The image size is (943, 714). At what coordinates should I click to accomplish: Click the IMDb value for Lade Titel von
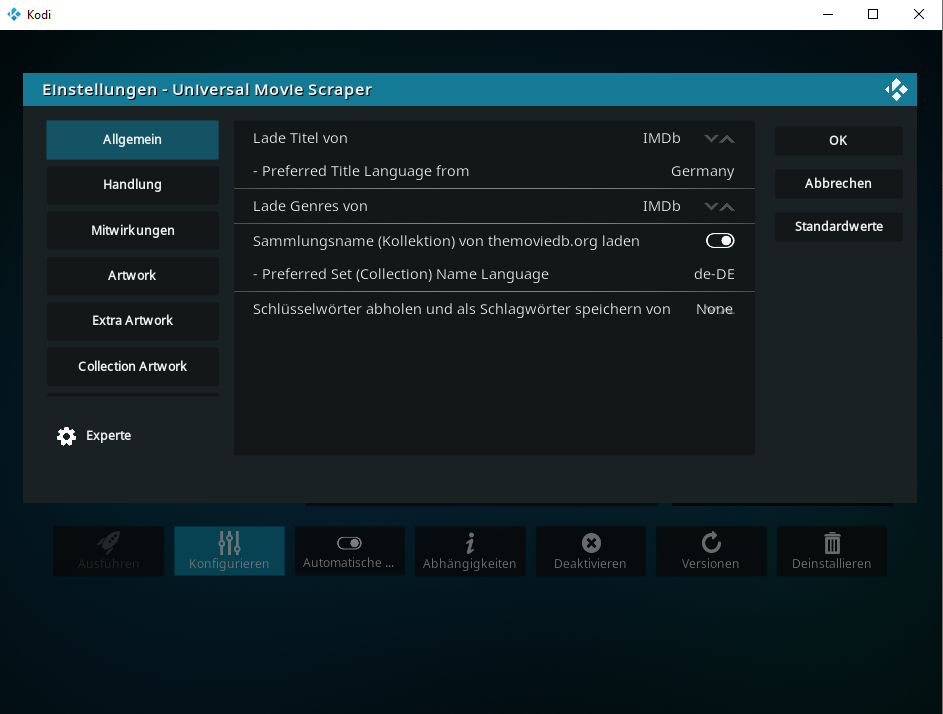[662, 138]
